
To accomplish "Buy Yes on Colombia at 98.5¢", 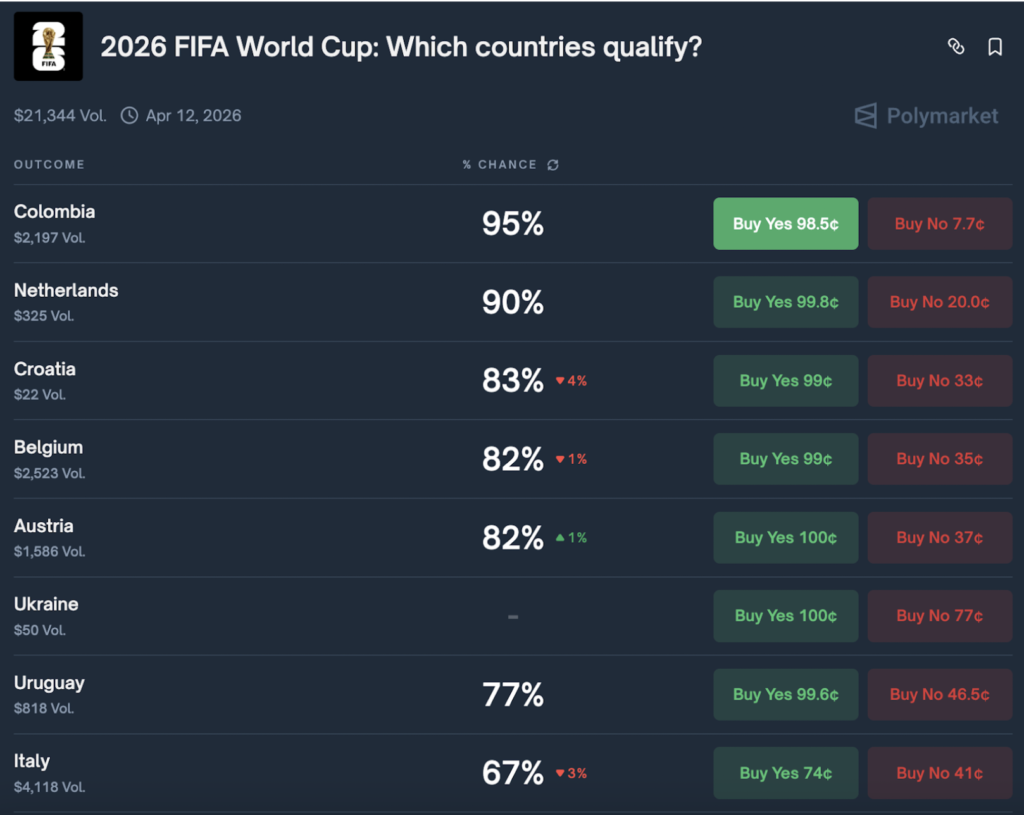I will click(x=786, y=223).
